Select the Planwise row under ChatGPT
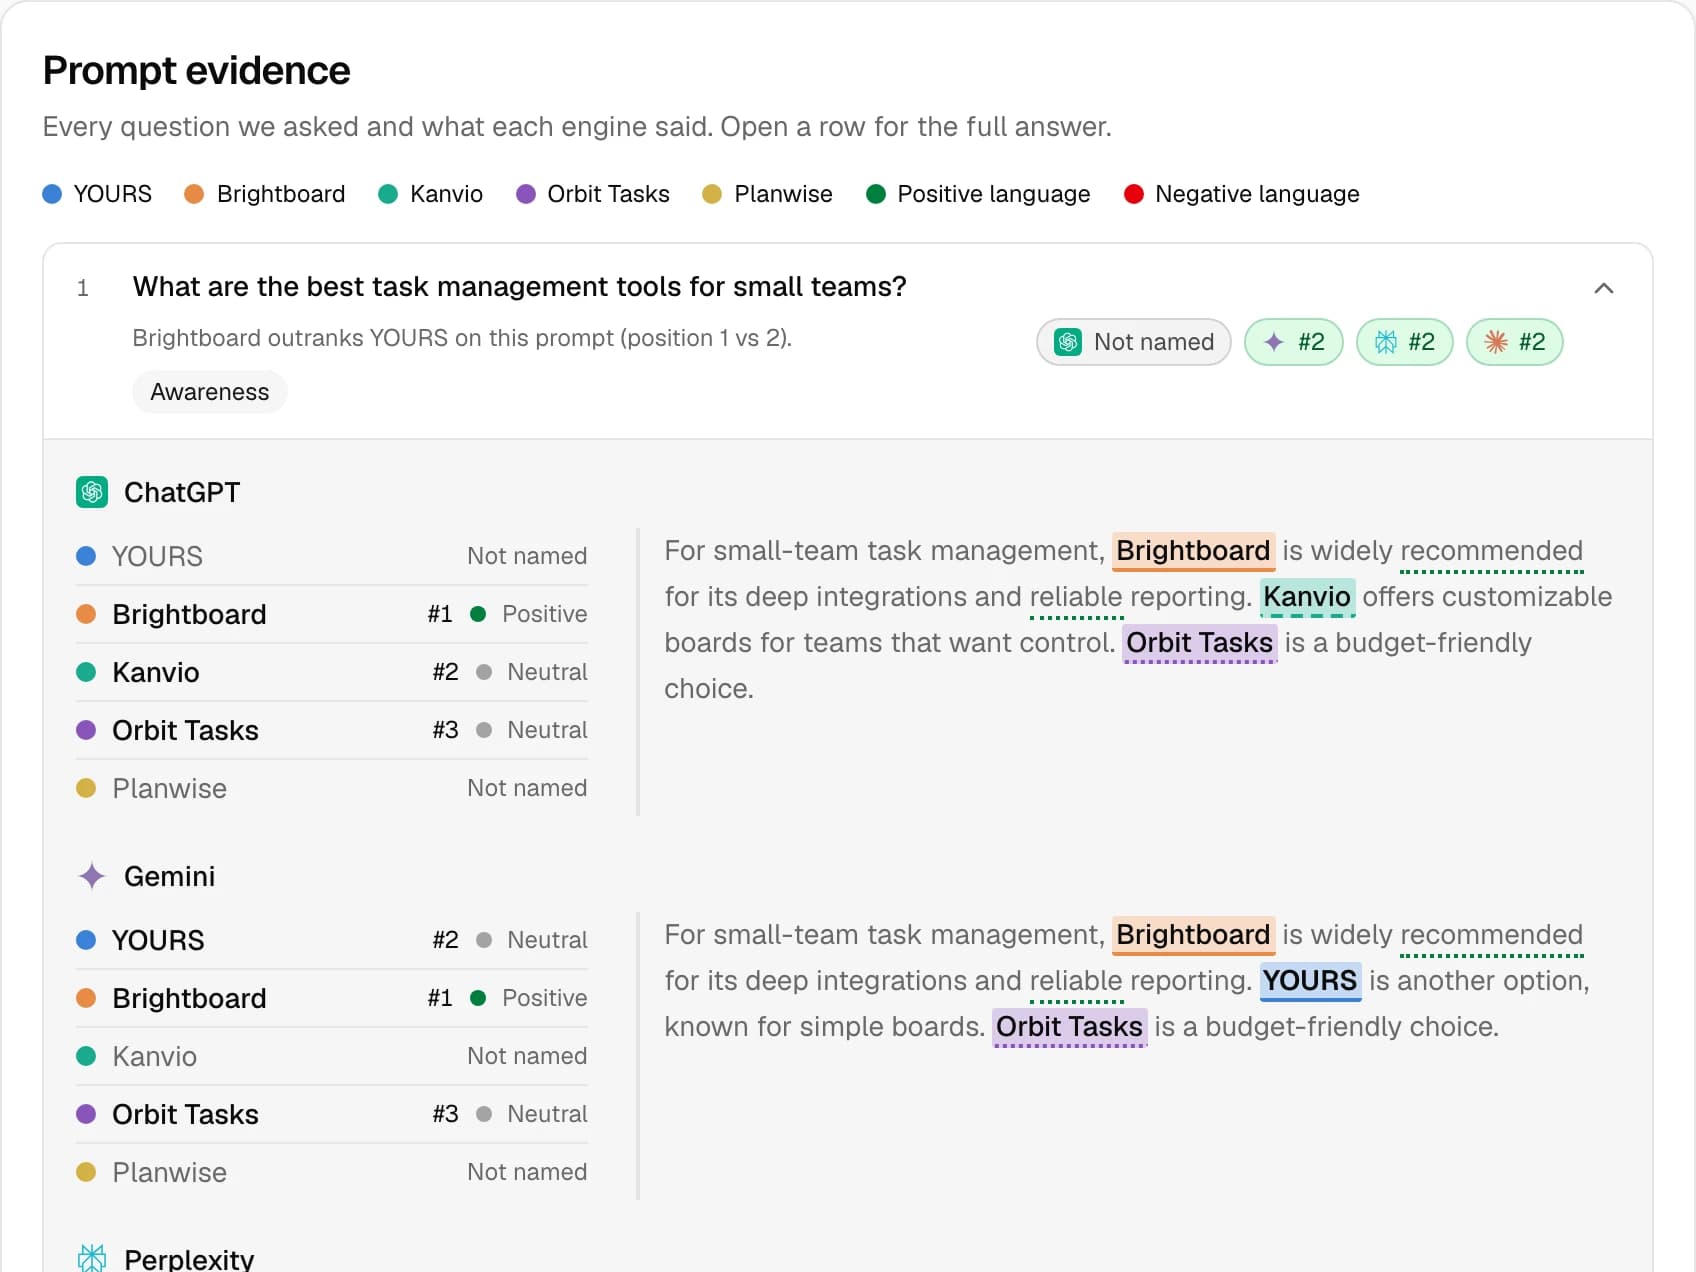 332,788
